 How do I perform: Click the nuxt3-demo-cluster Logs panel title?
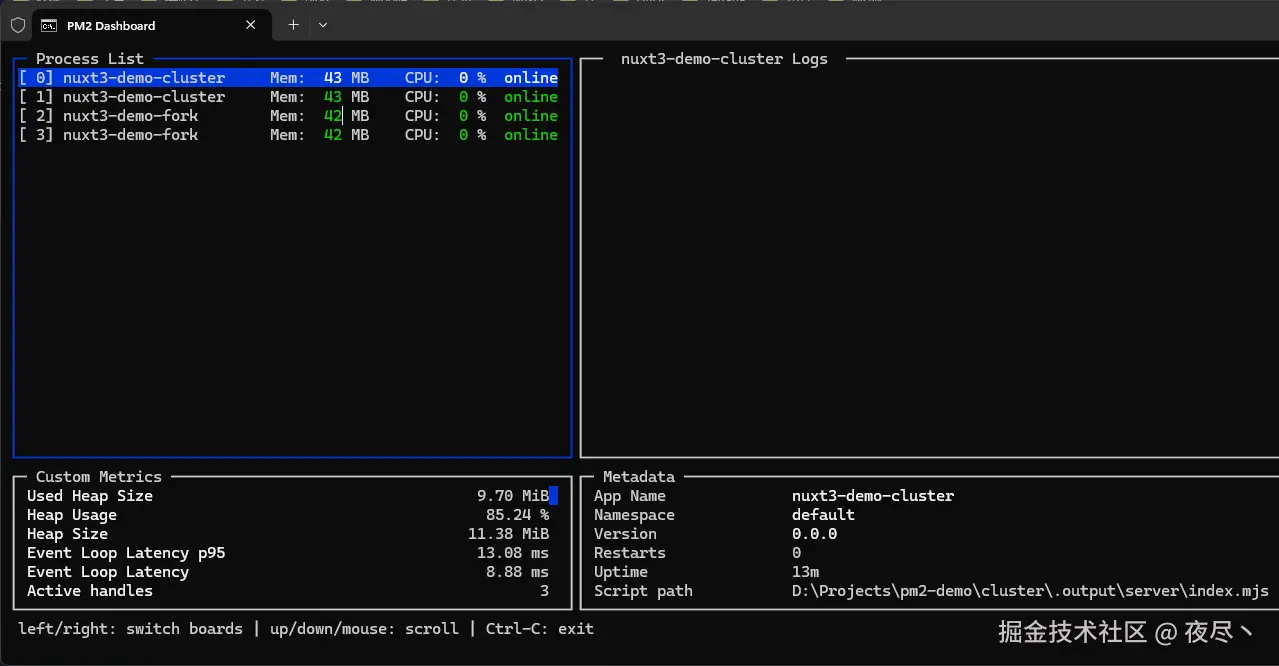click(724, 59)
